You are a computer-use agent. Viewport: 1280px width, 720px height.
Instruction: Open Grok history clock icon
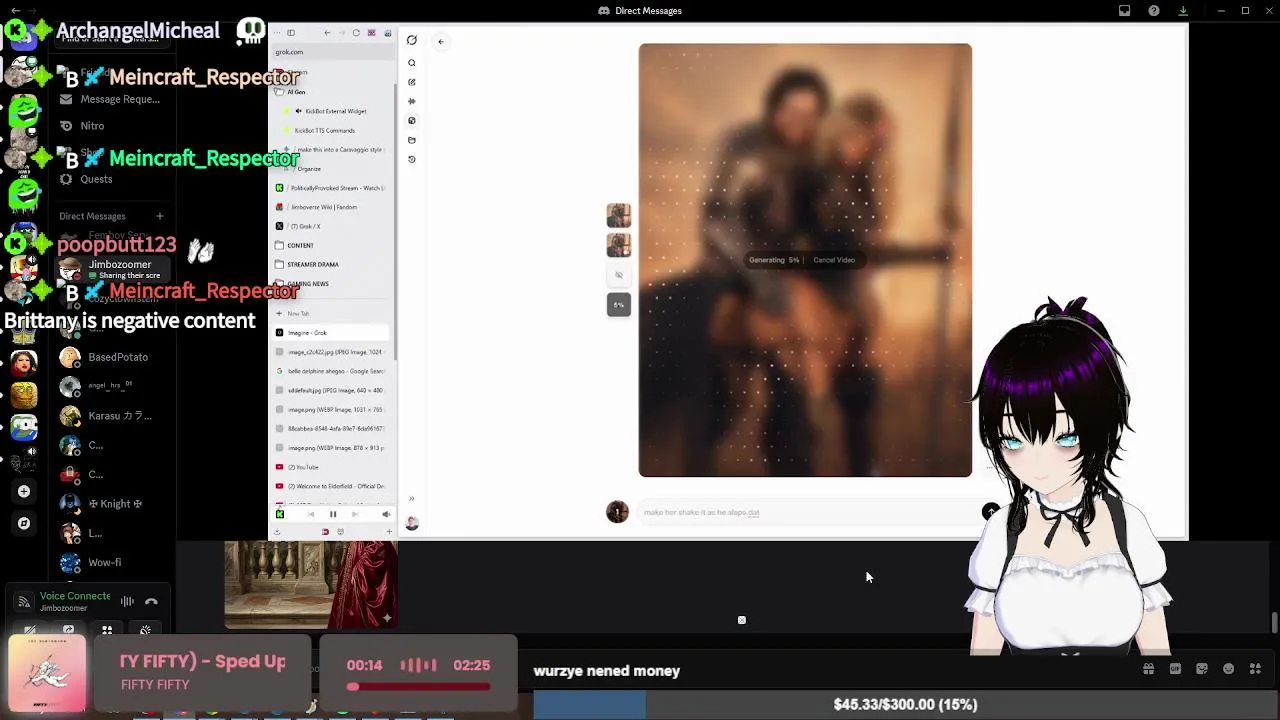[411, 159]
